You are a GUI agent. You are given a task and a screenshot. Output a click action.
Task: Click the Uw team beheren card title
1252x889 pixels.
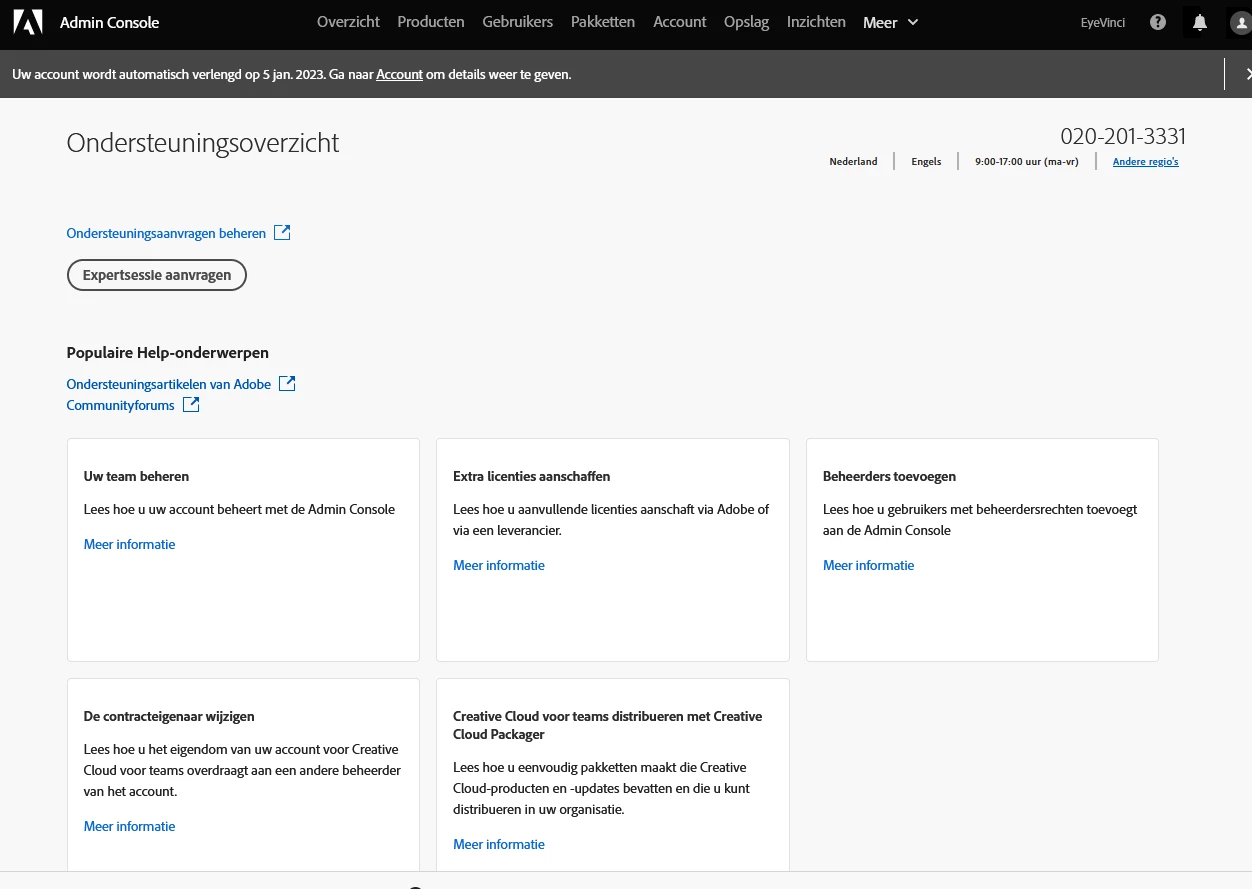[x=137, y=476]
